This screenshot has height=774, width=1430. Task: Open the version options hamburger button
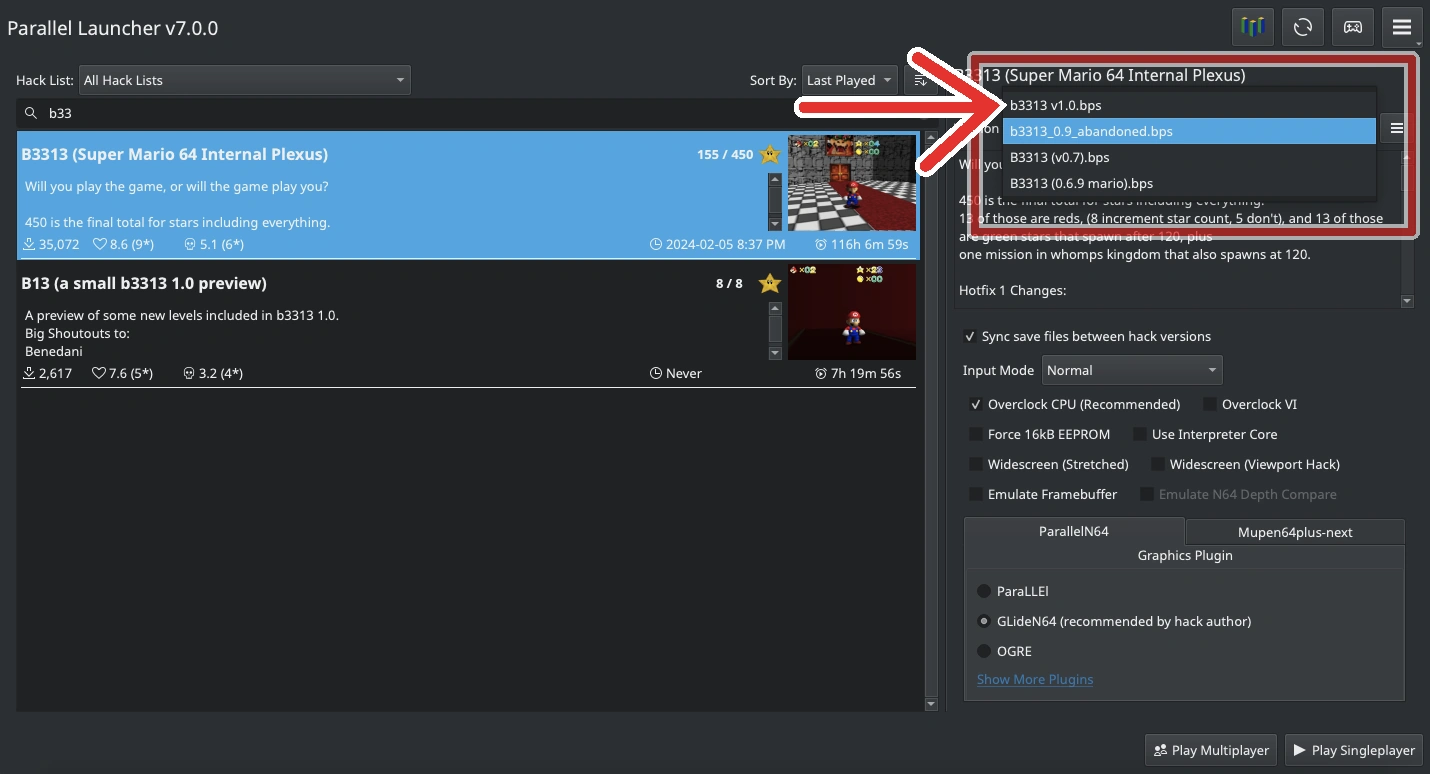(x=1397, y=128)
